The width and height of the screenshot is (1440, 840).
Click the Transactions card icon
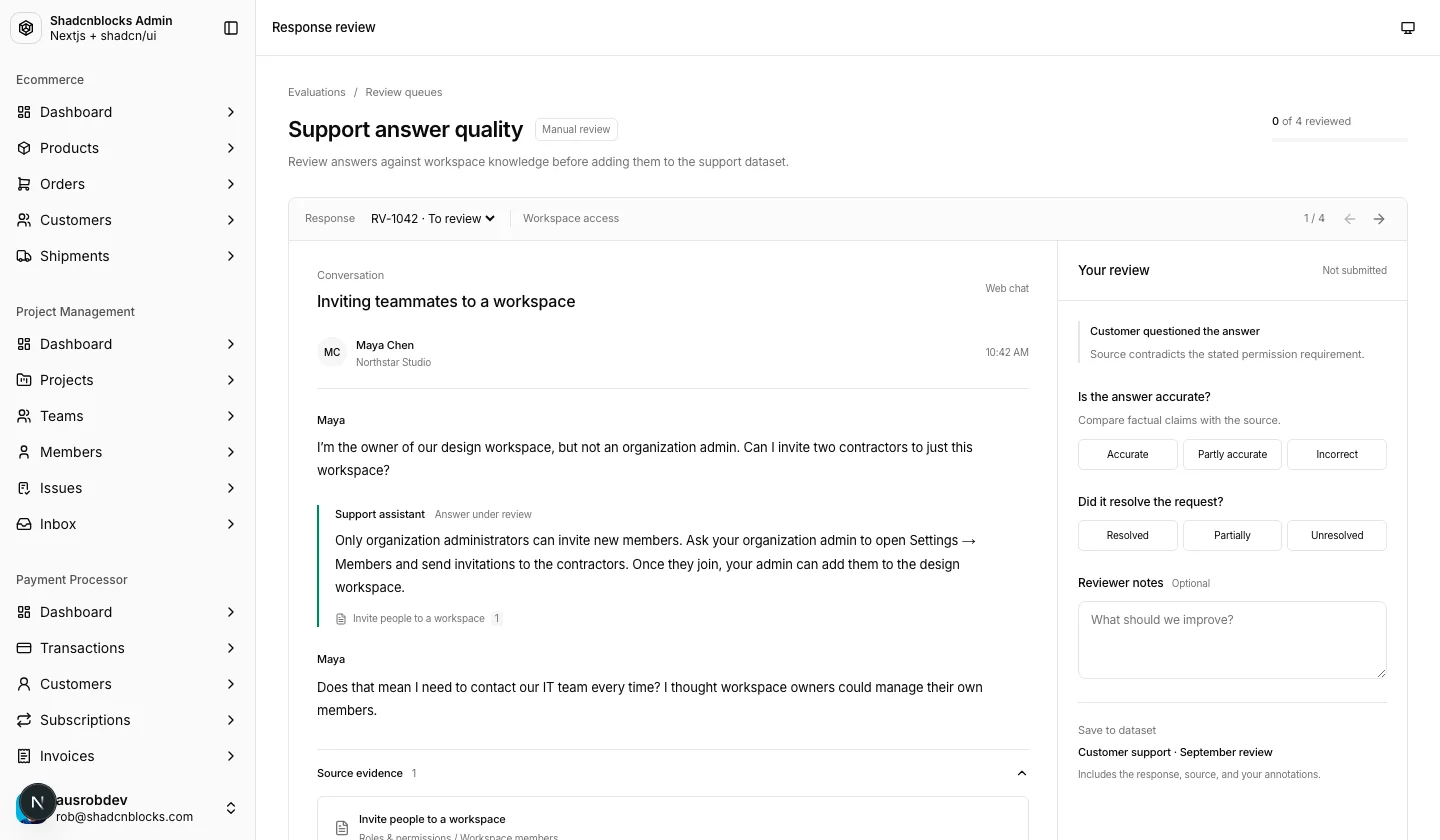pos(24,648)
